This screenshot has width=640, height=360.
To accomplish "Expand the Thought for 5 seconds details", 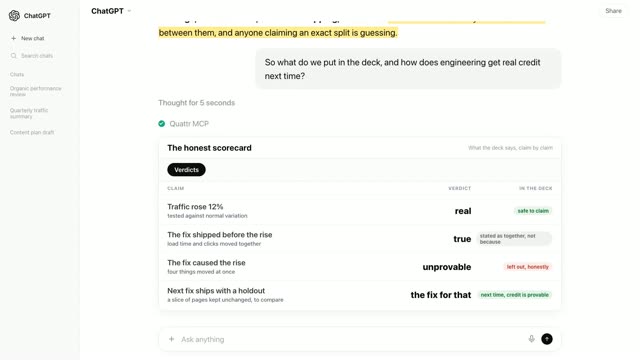I will click(x=197, y=103).
